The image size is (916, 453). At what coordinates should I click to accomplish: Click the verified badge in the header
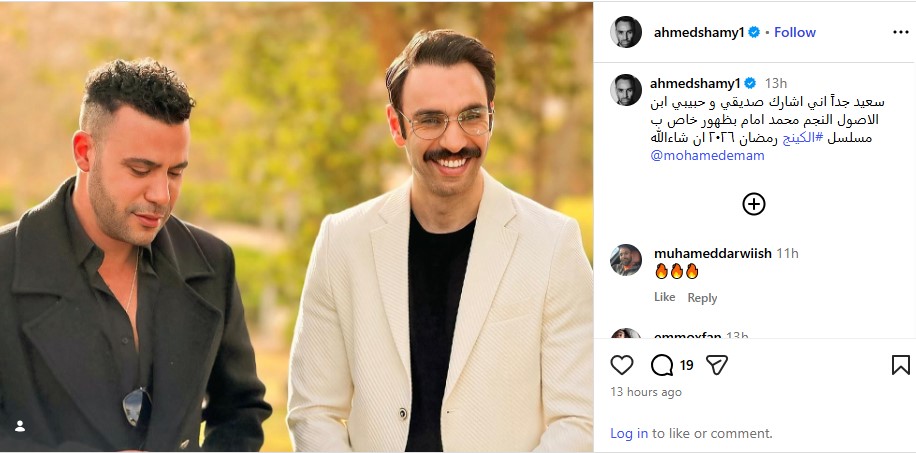coord(753,32)
